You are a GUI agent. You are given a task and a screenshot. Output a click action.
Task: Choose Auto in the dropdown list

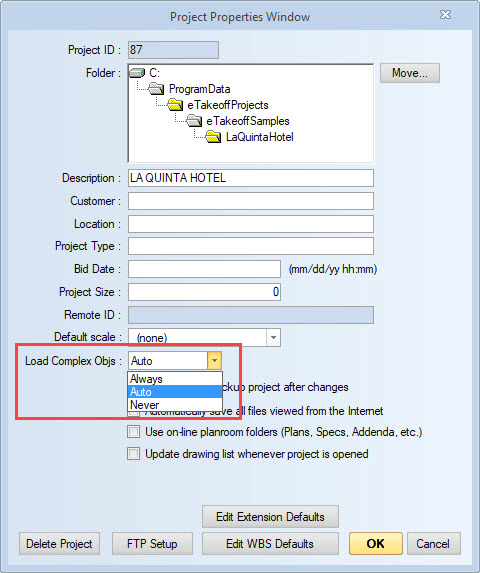tap(175, 392)
